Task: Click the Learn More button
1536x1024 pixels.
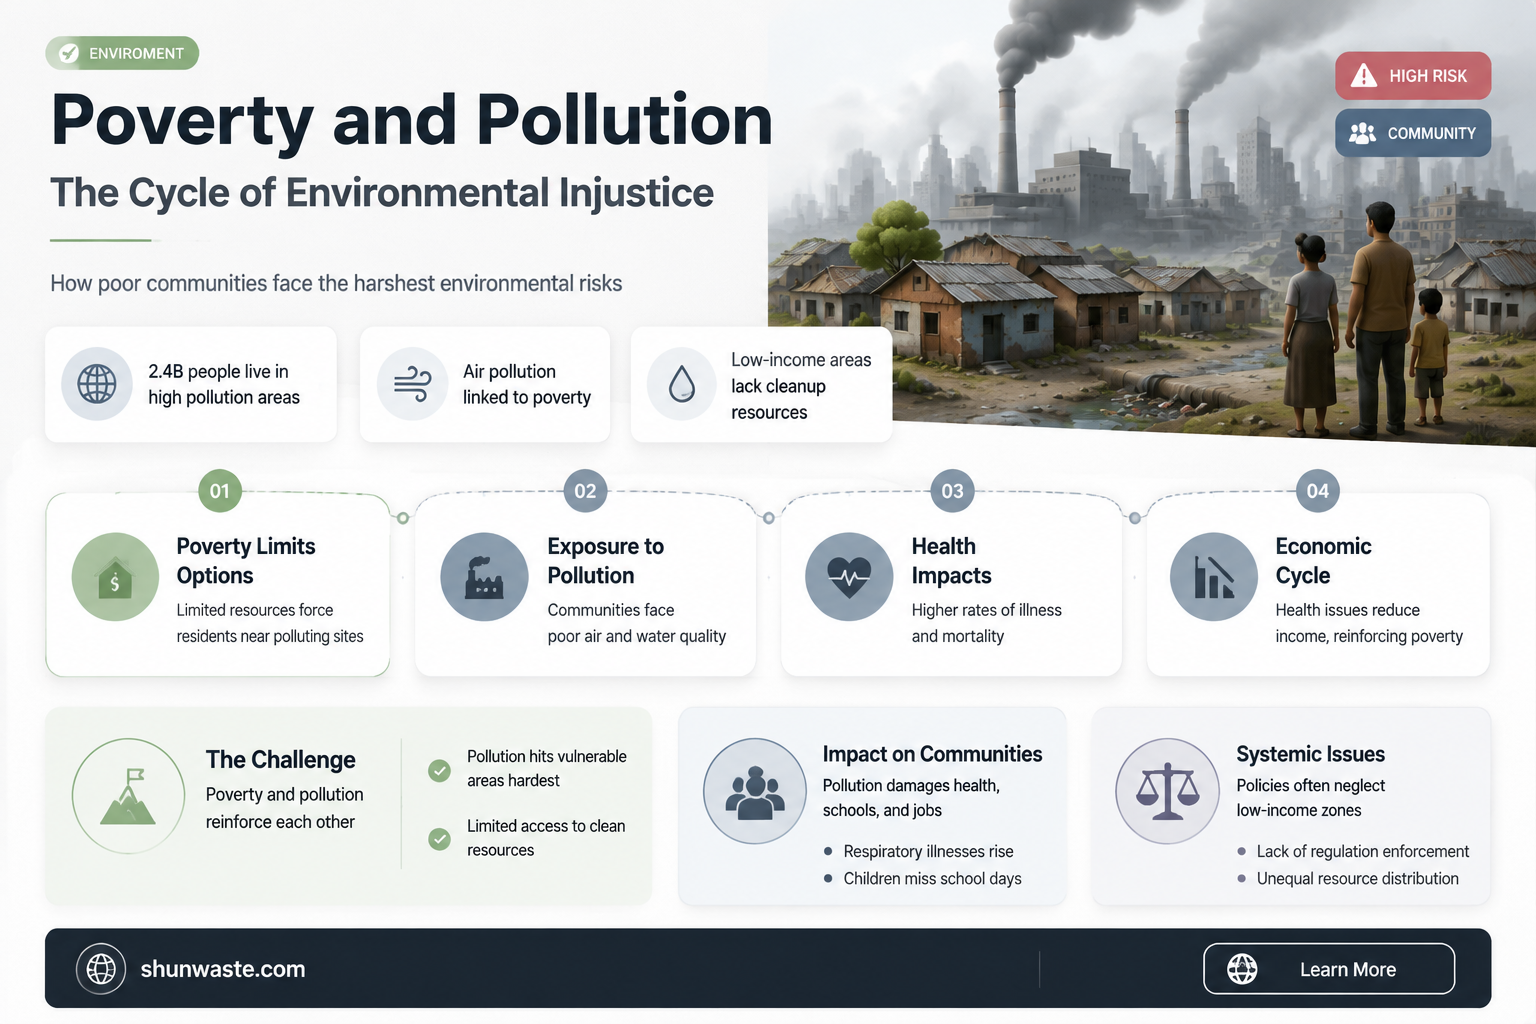Action: 1329,969
